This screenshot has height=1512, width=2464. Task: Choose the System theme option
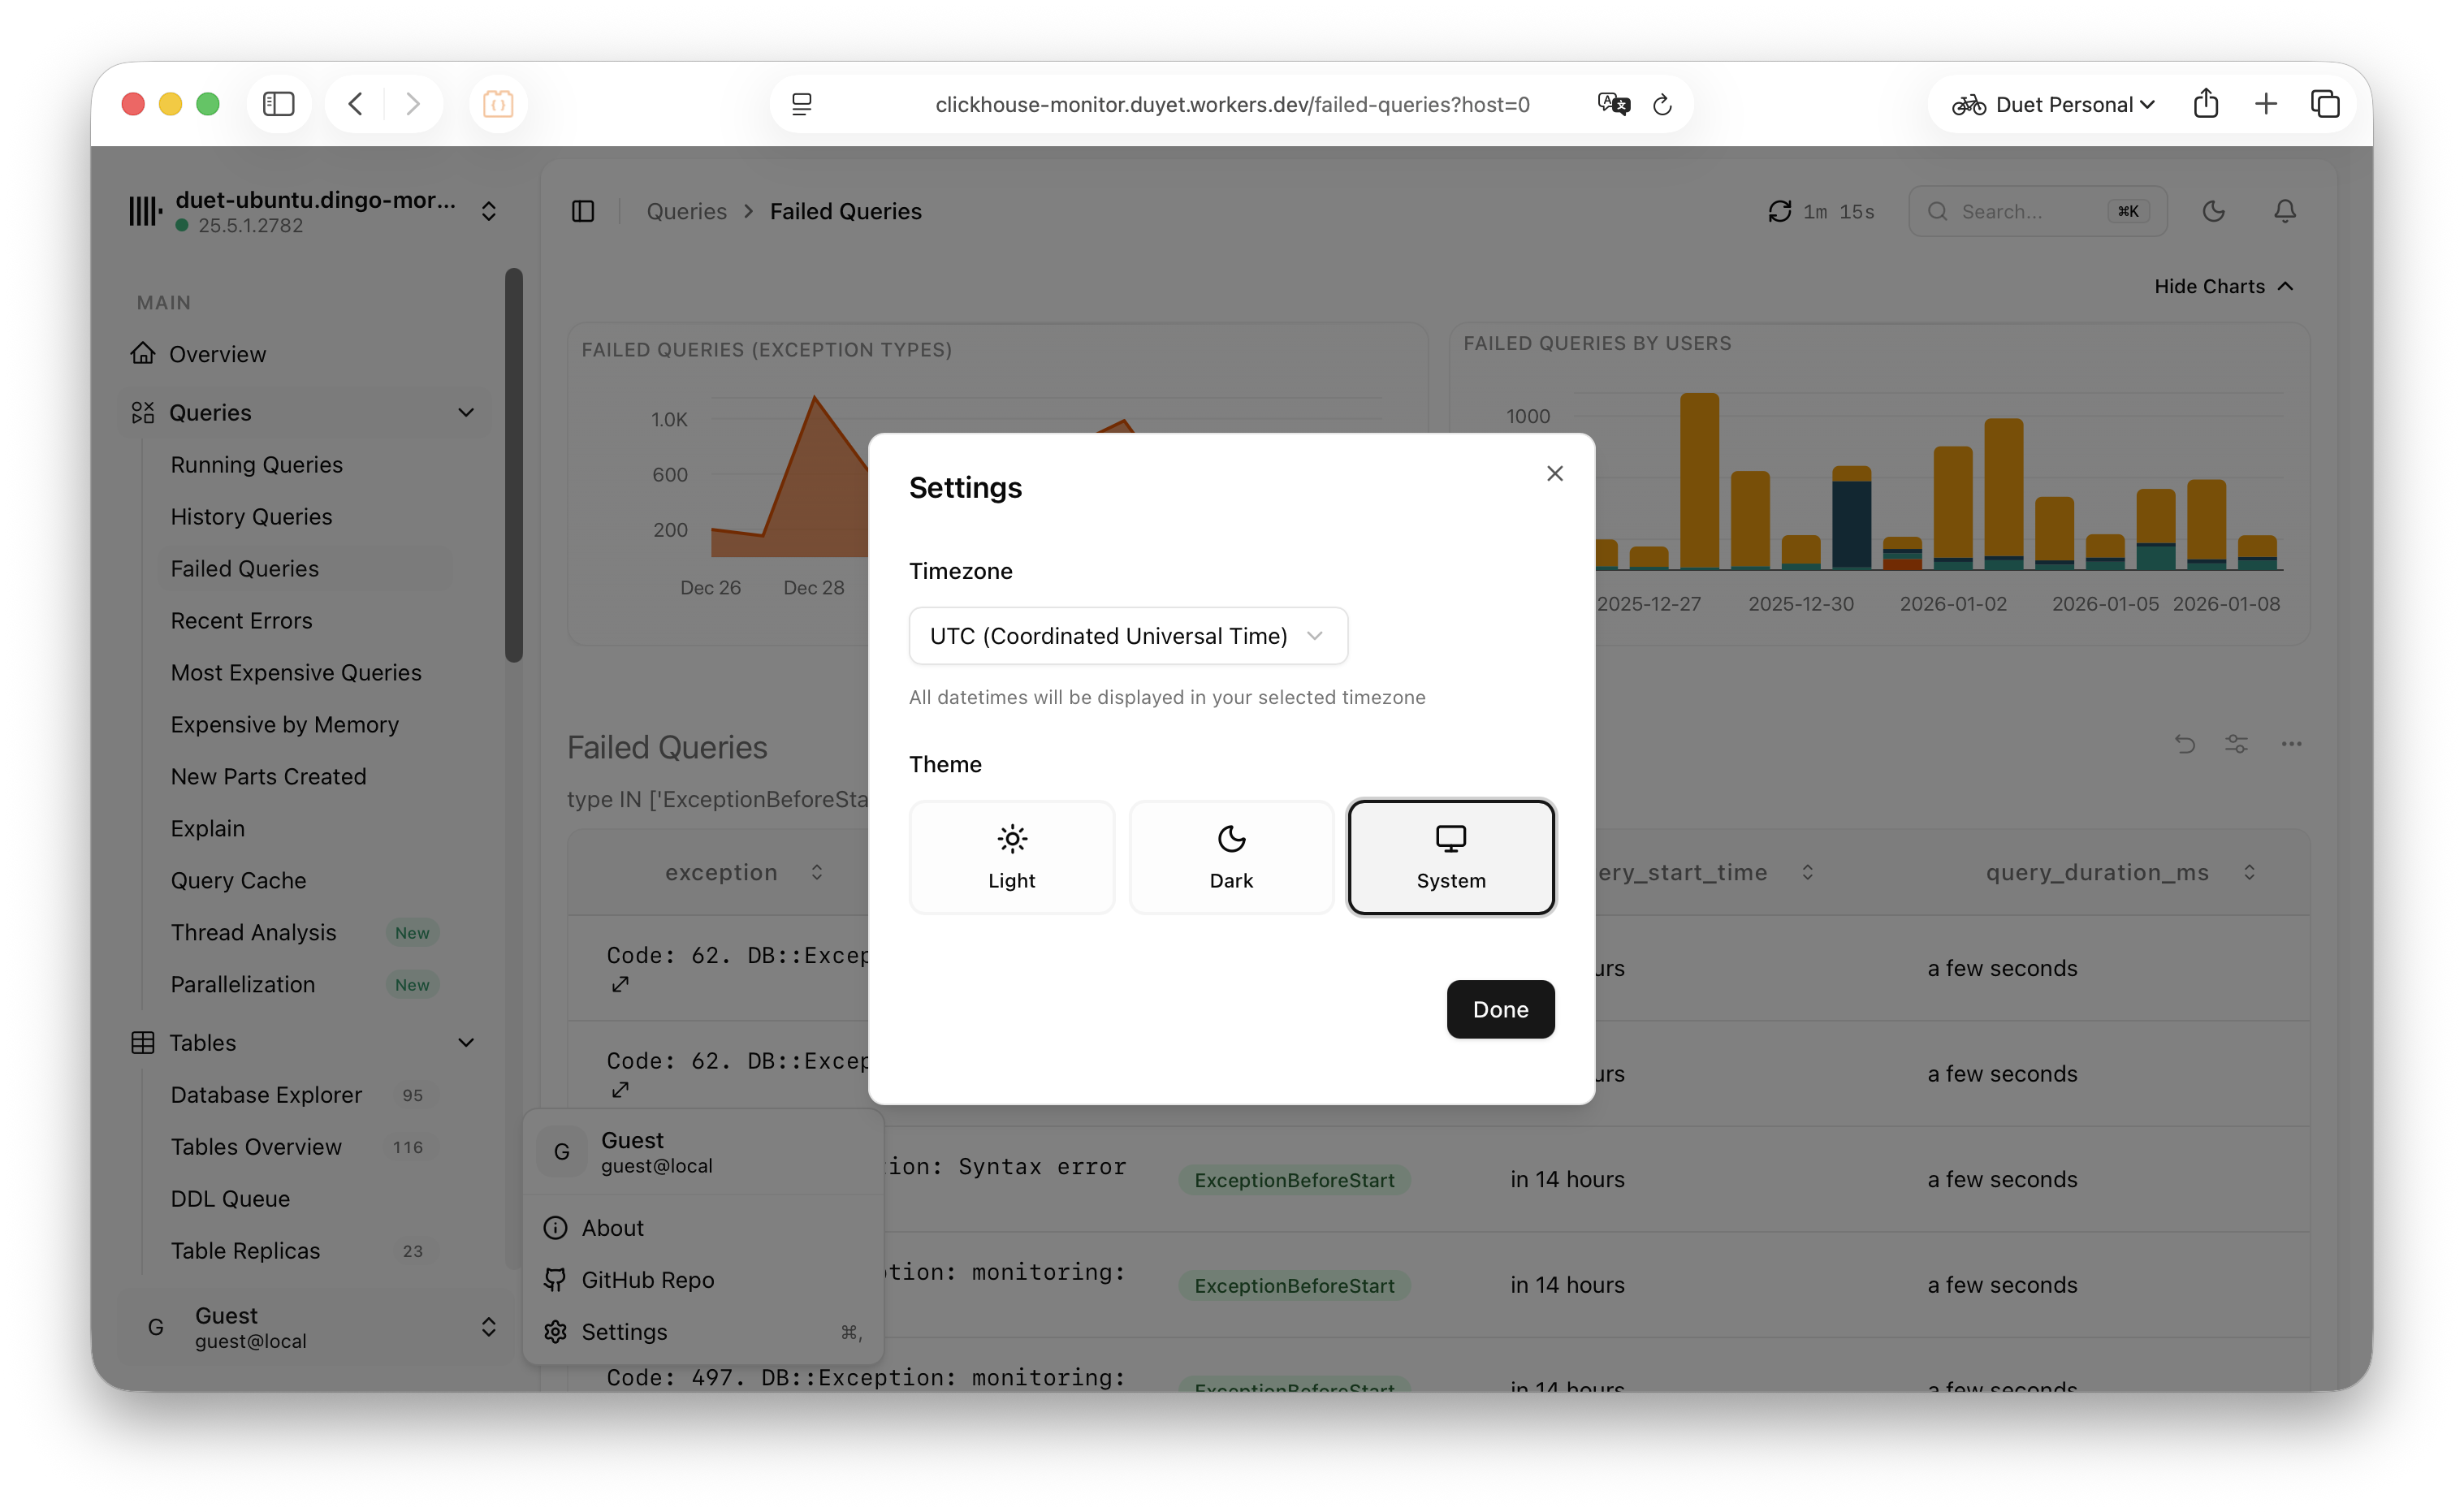click(x=1450, y=857)
